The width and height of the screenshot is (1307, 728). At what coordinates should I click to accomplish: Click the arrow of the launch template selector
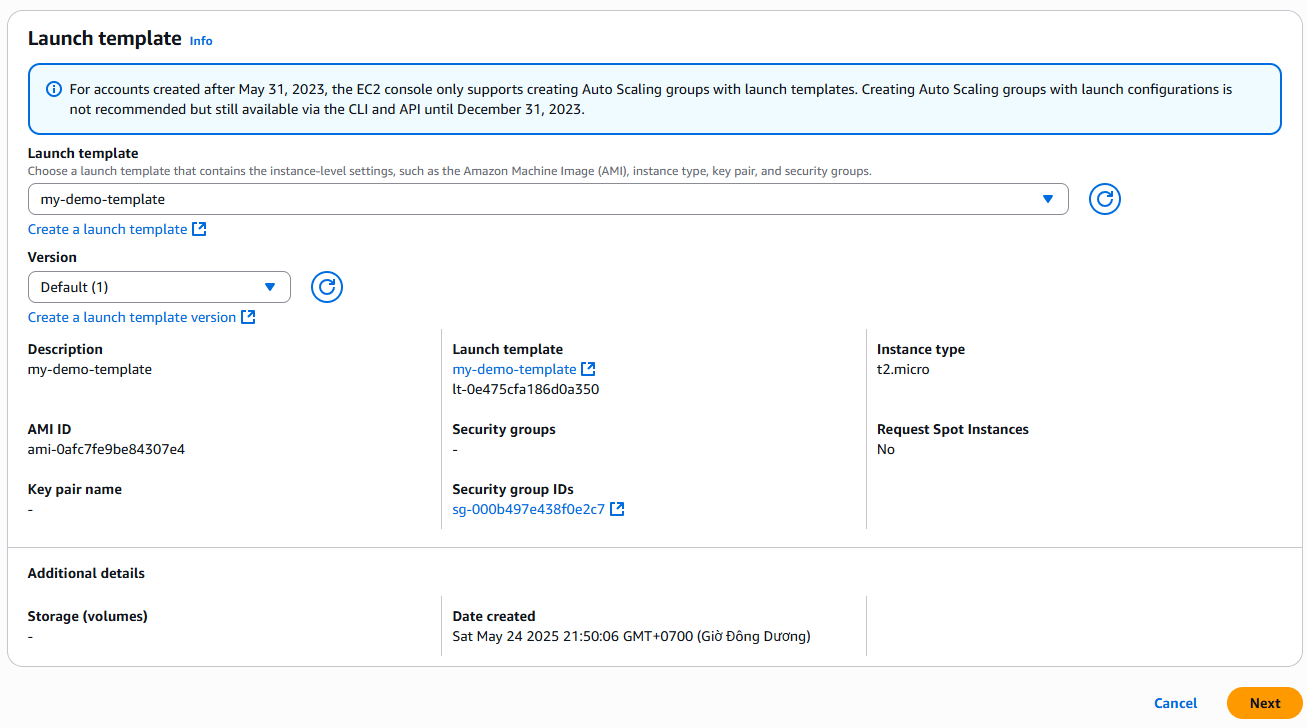coord(1047,199)
